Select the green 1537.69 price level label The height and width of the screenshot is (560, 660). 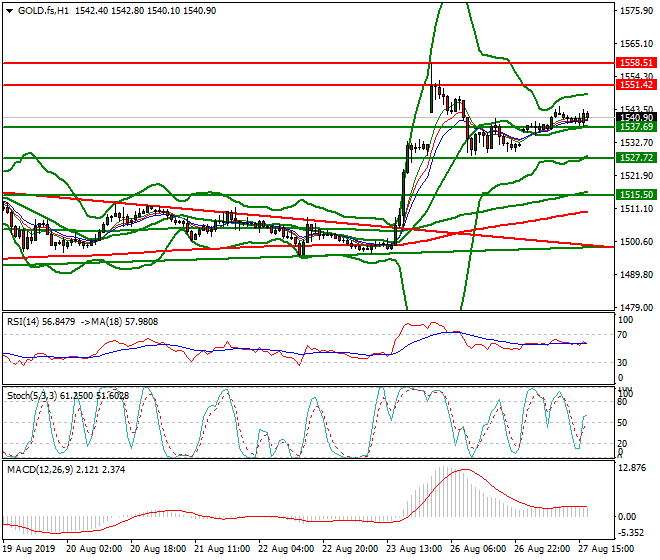click(636, 127)
